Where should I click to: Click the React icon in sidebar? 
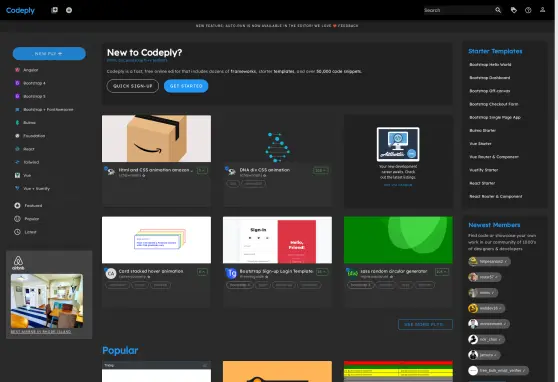[x=17, y=149]
